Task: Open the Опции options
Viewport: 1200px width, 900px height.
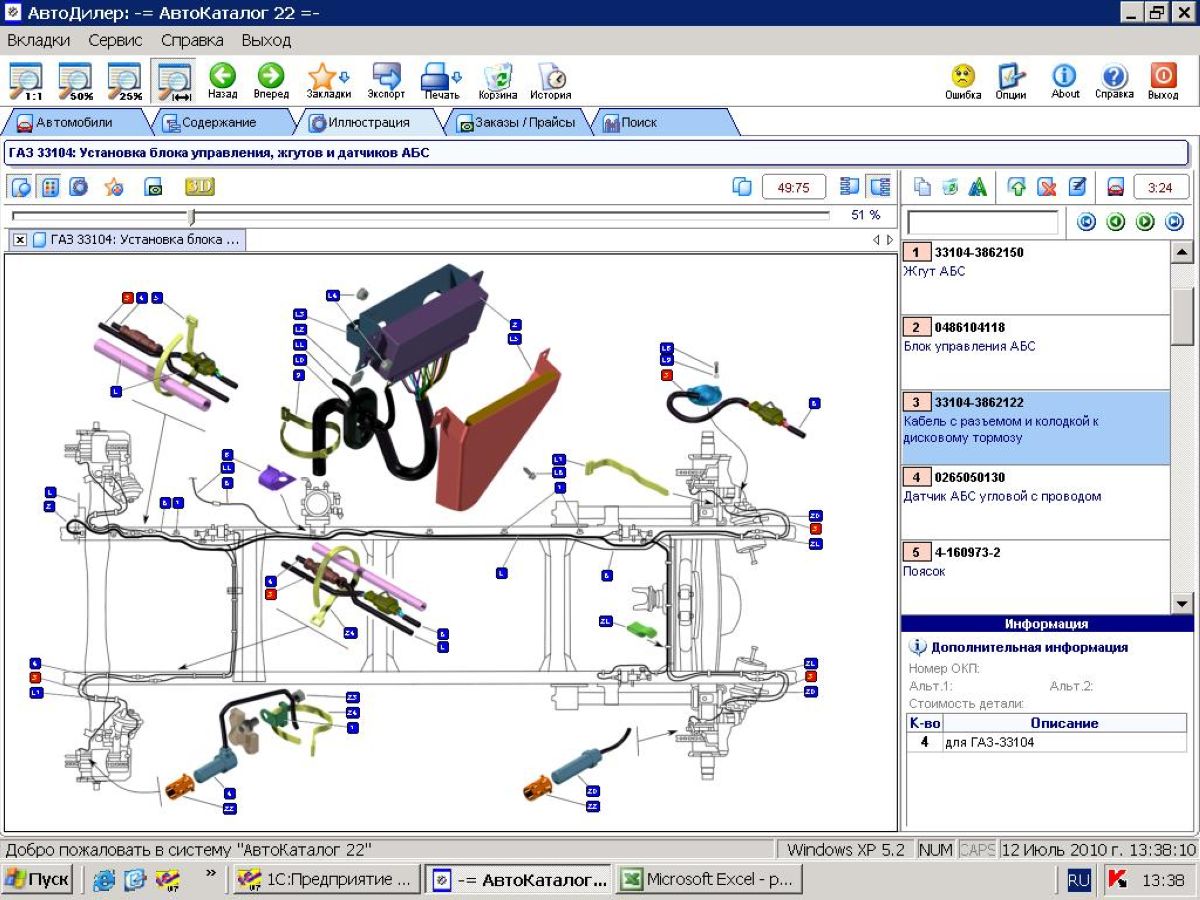Action: (1011, 81)
